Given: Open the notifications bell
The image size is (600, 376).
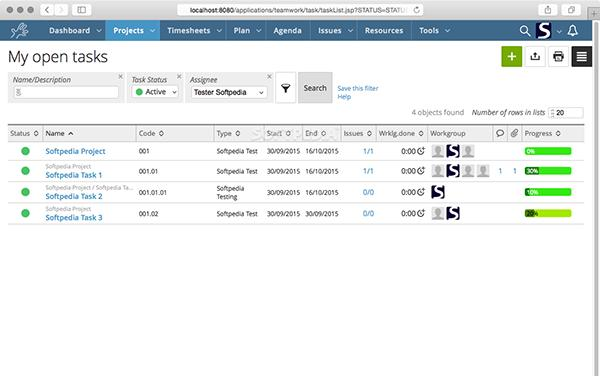Looking at the screenshot, I should (572, 31).
